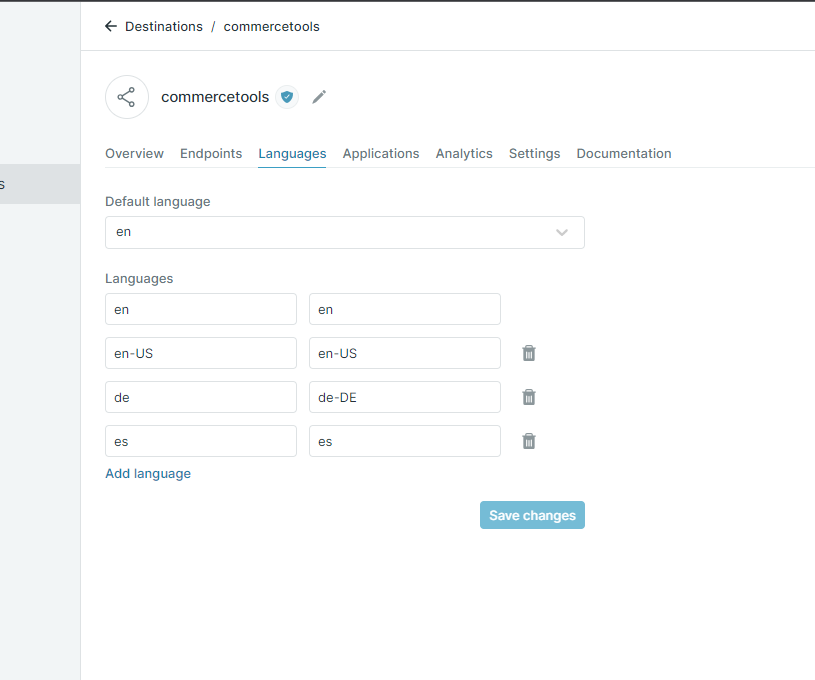Edit the 'en-US' target language field
Image resolution: width=815 pixels, height=680 pixels.
405,353
